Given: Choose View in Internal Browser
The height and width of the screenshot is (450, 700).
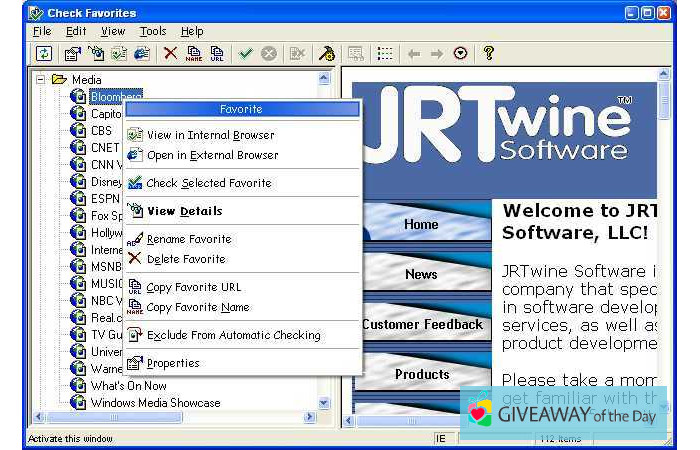Looking at the screenshot, I should [210, 135].
